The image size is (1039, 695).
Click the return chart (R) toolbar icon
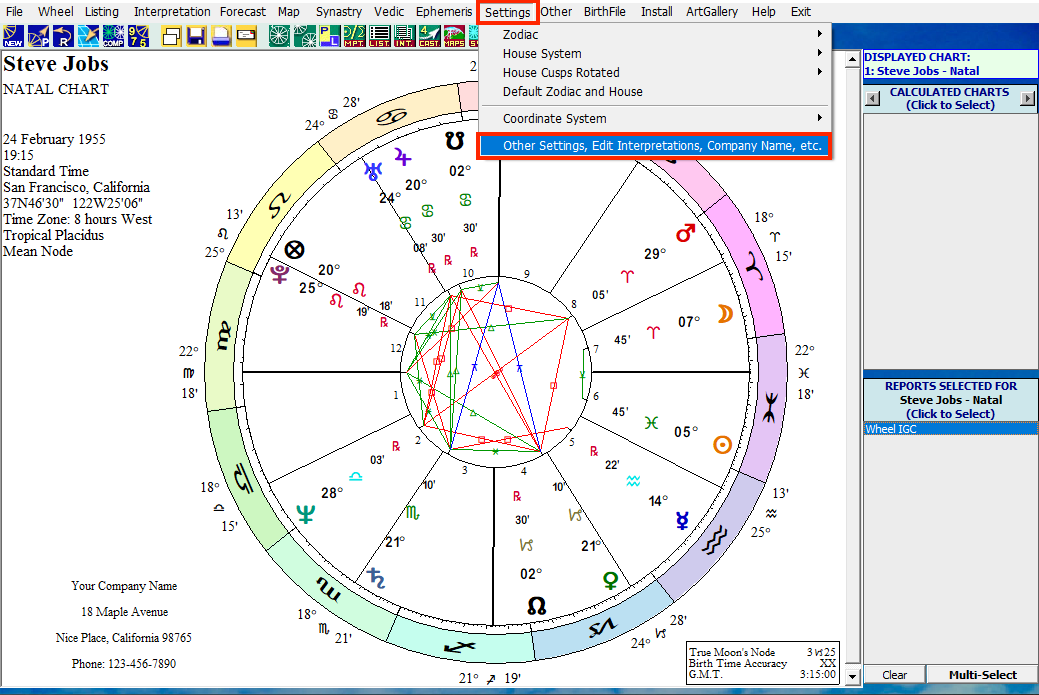click(63, 36)
